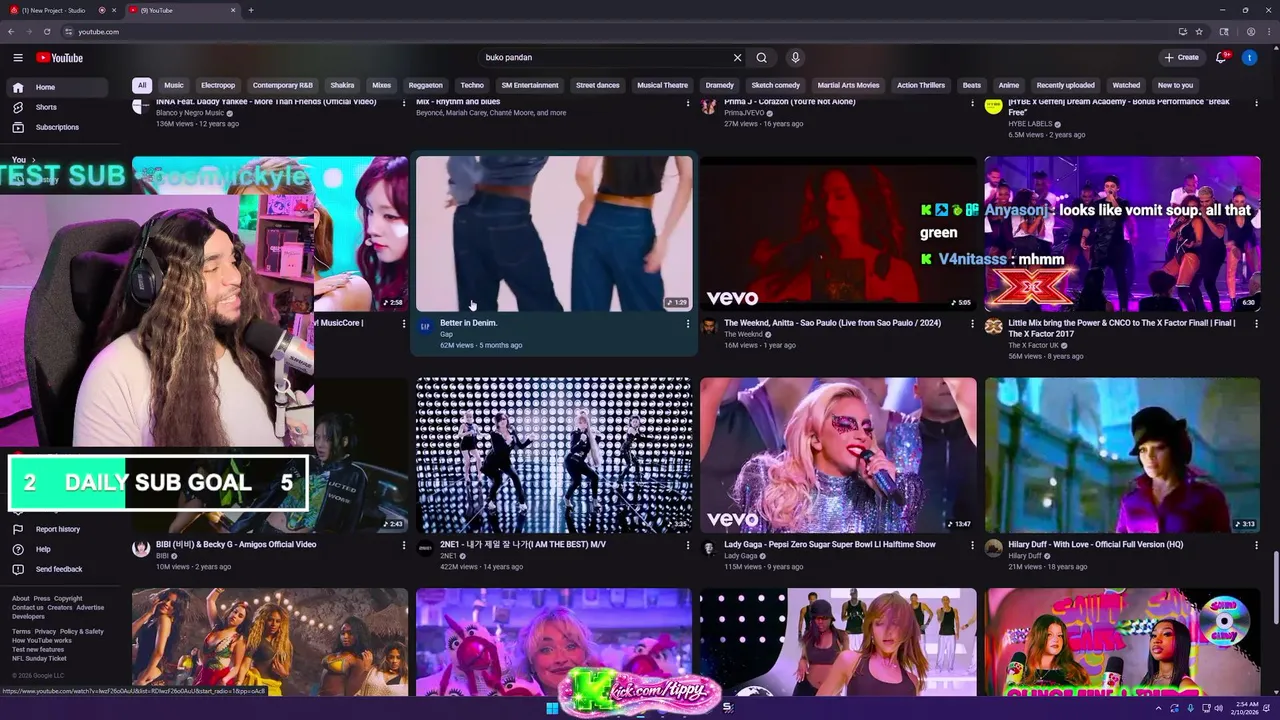Viewport: 1280px width, 720px height.
Task: Select the Electropop filter chip
Action: coord(218,85)
